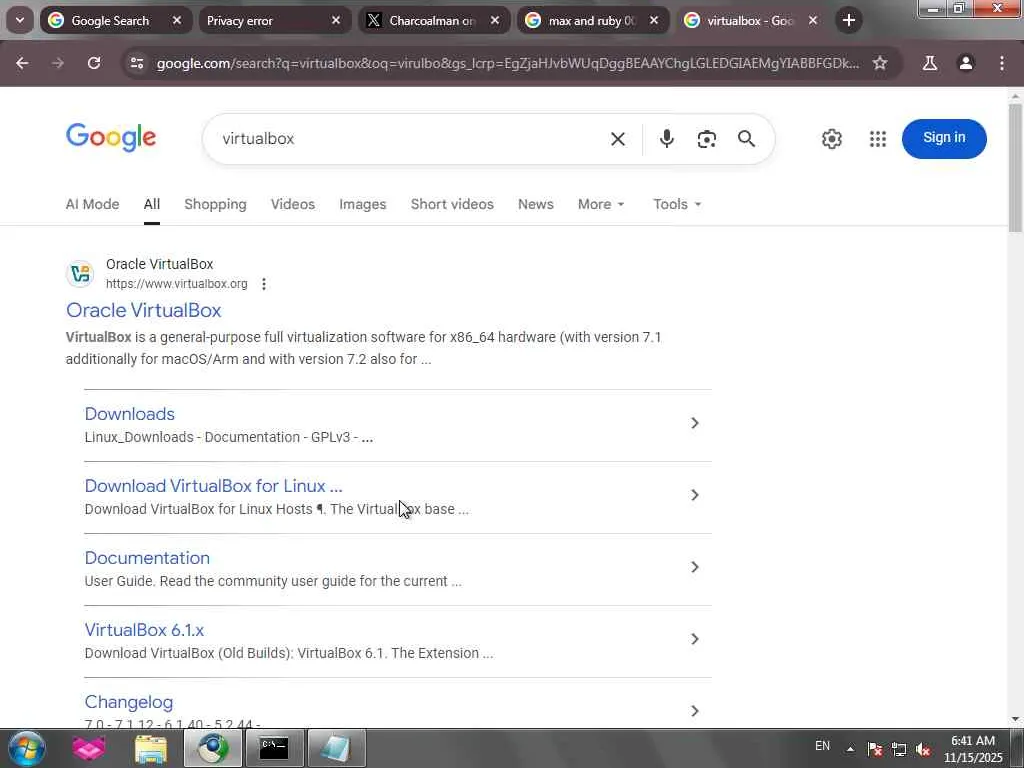Click the network tray icon
The image size is (1024, 768).
pos(899,749)
